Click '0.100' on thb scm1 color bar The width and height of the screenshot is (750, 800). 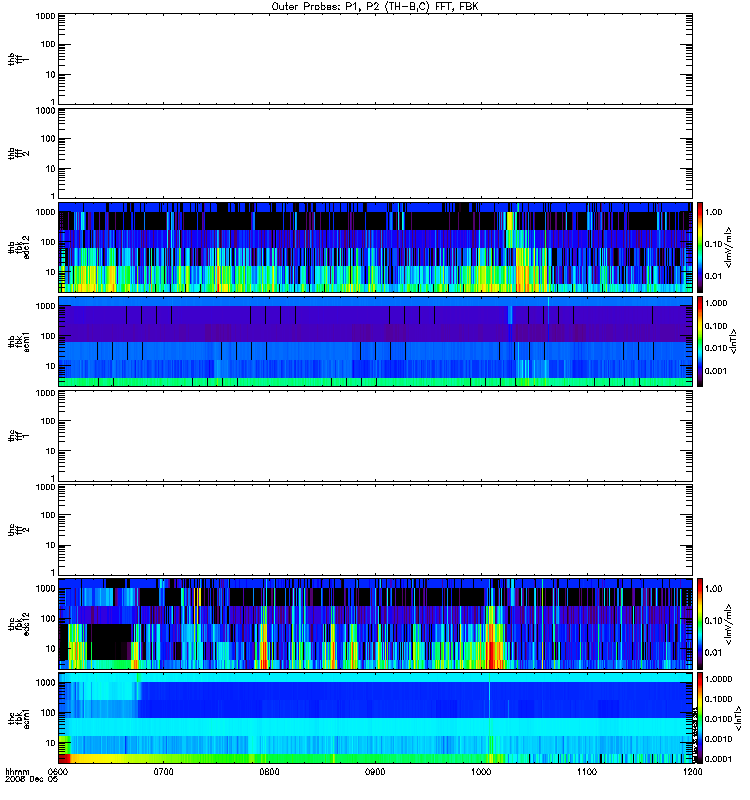pyautogui.click(x=716, y=326)
